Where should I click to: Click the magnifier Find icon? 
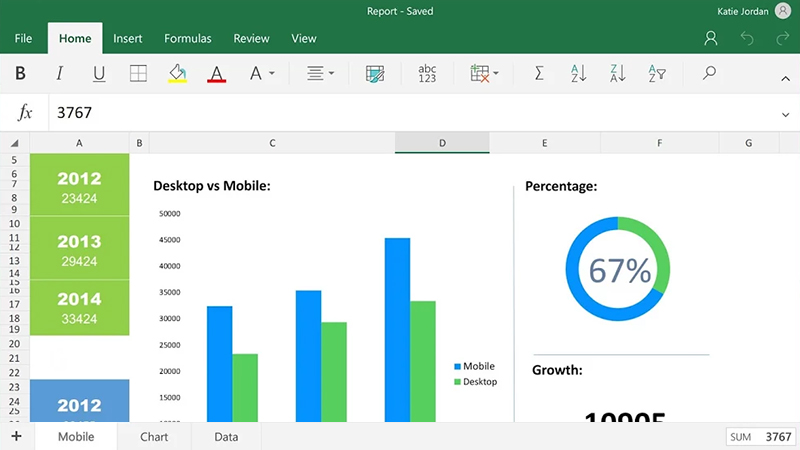click(x=709, y=73)
